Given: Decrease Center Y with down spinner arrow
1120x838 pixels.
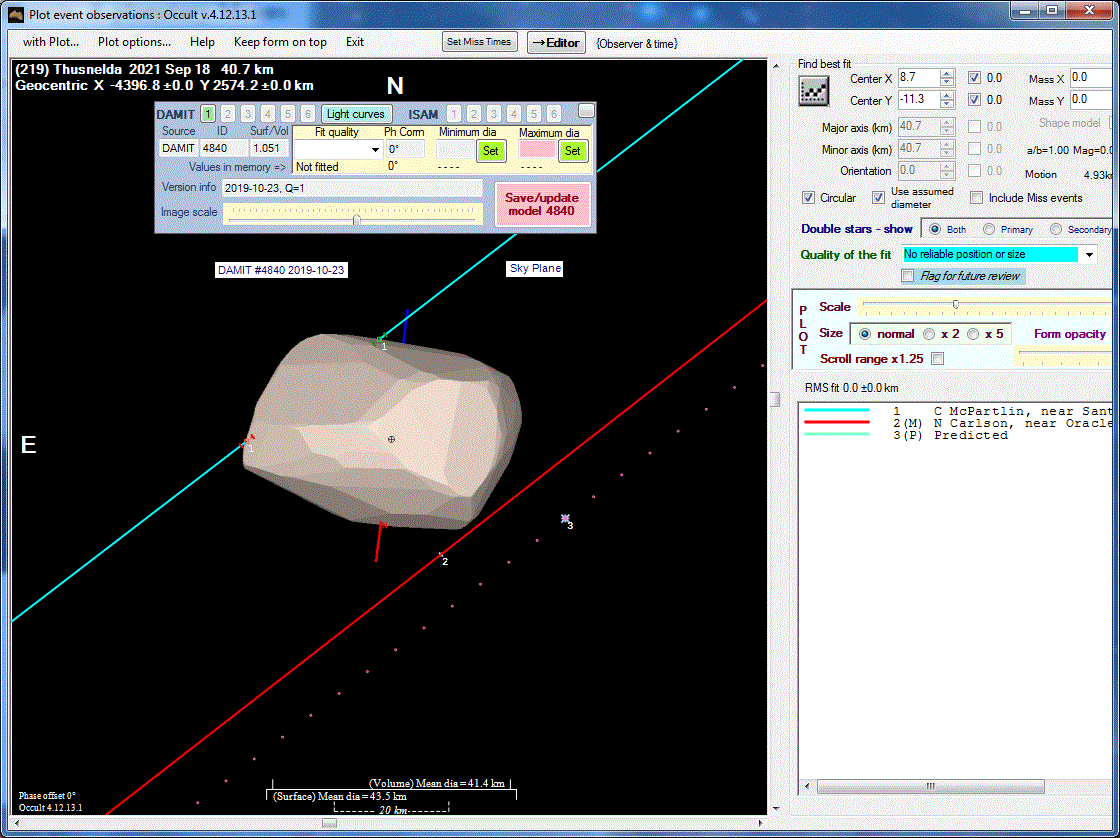Looking at the screenshot, I should point(948,104).
